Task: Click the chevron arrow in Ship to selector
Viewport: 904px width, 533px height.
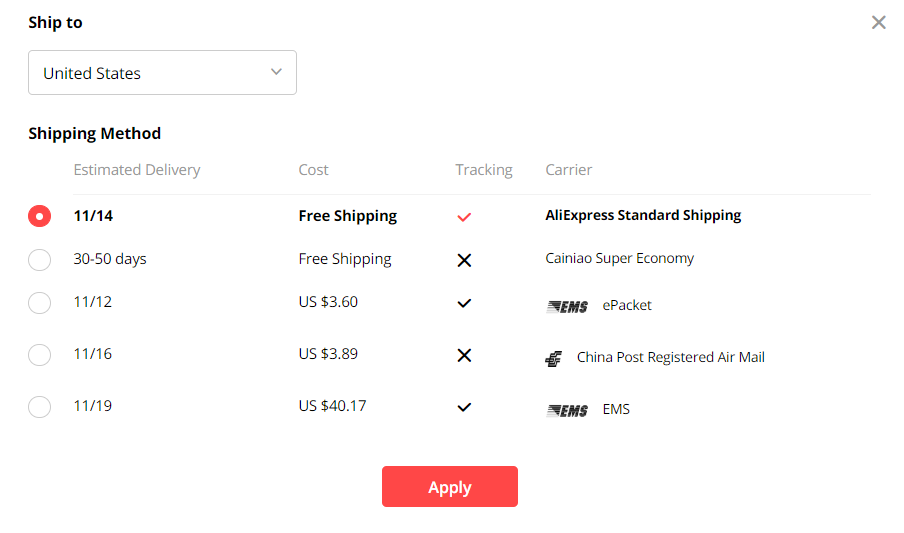Action: pos(277,72)
